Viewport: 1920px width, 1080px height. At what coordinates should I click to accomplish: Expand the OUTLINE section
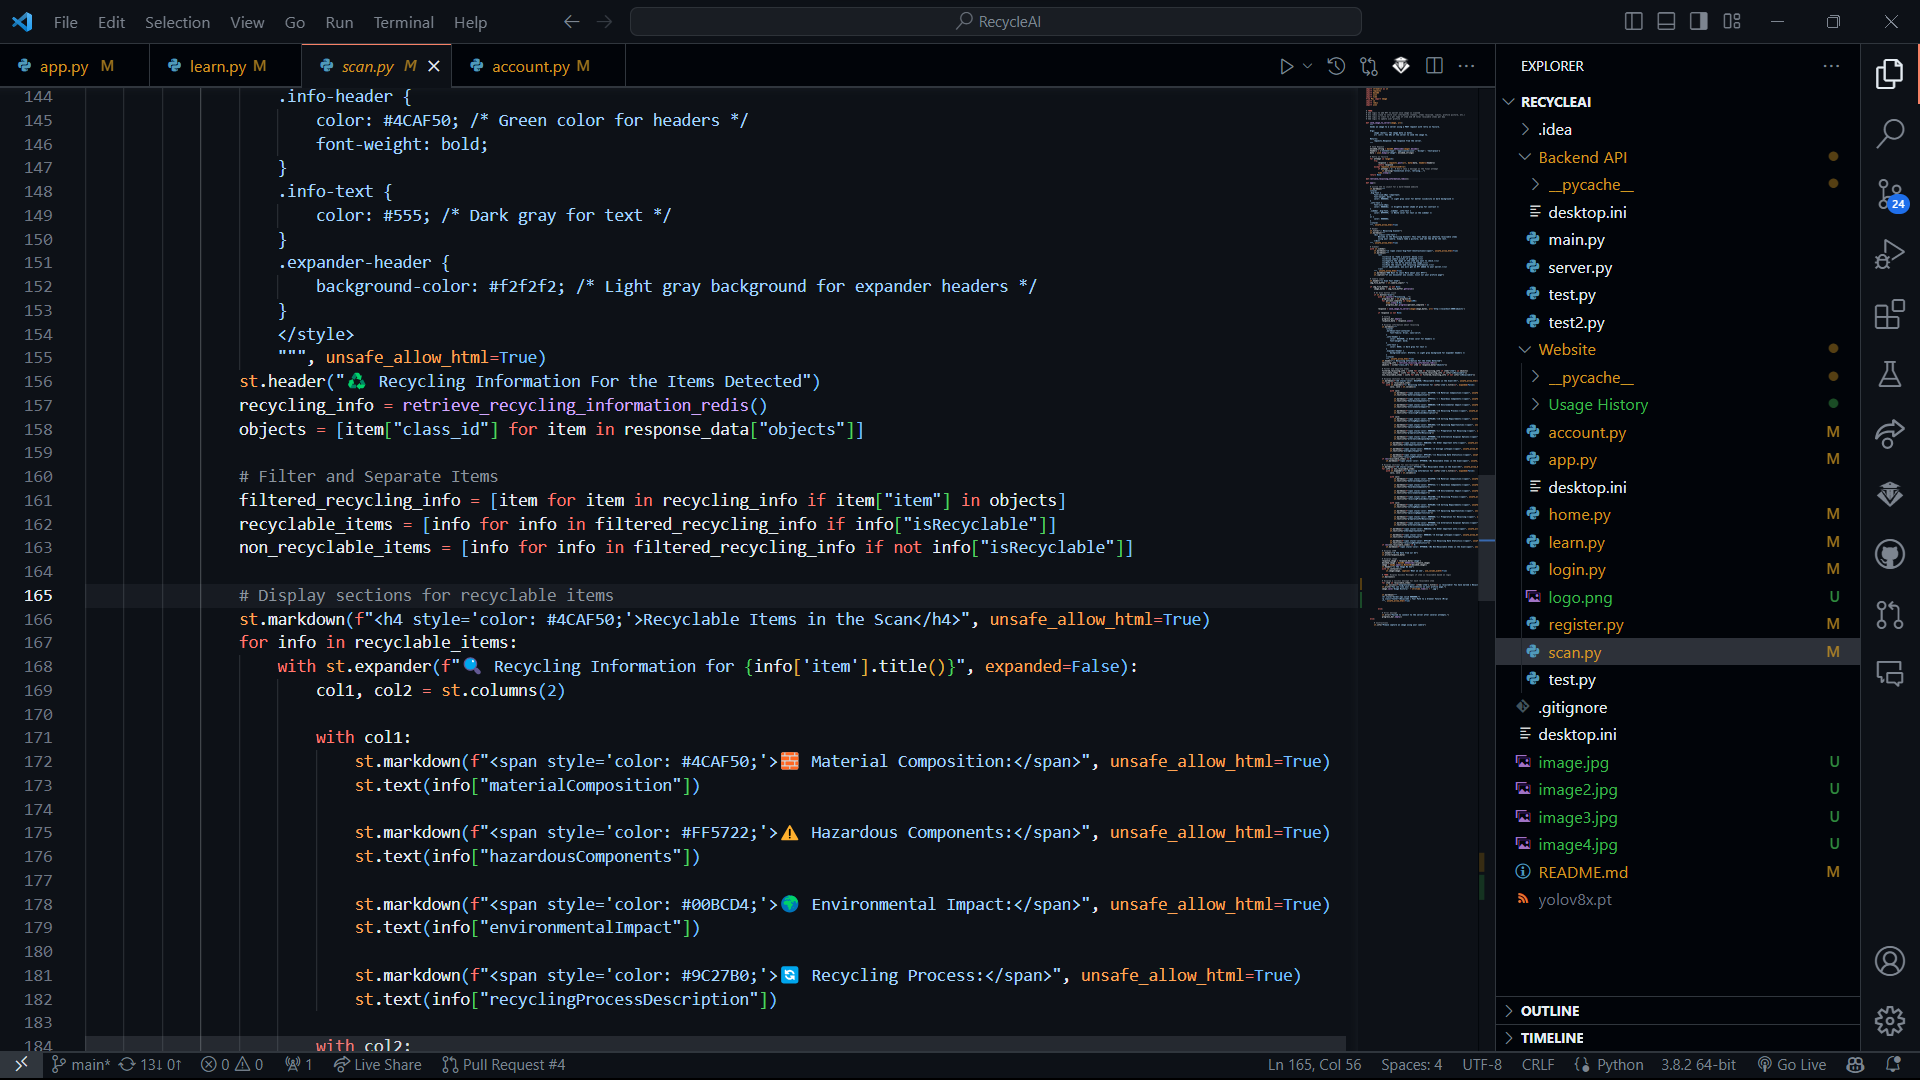click(1550, 1011)
